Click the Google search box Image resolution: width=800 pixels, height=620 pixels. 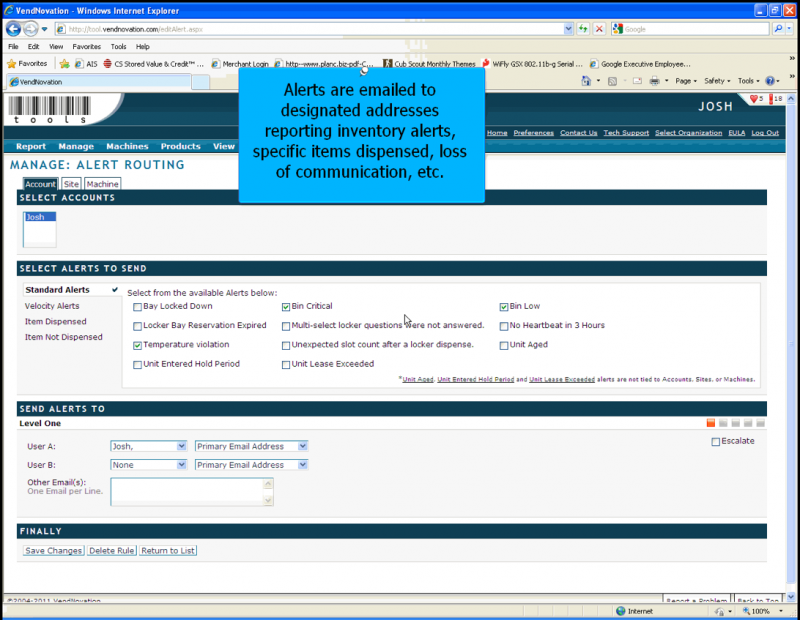pos(690,29)
